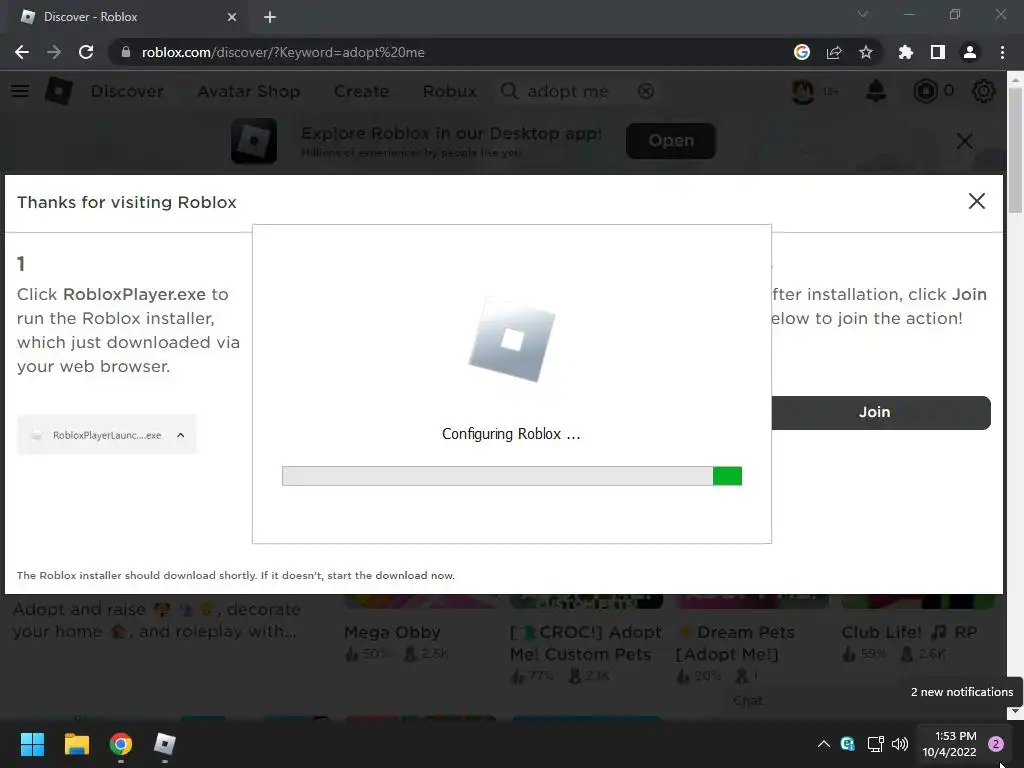
Task: Click Open for the Desktop app banner
Action: 671,140
